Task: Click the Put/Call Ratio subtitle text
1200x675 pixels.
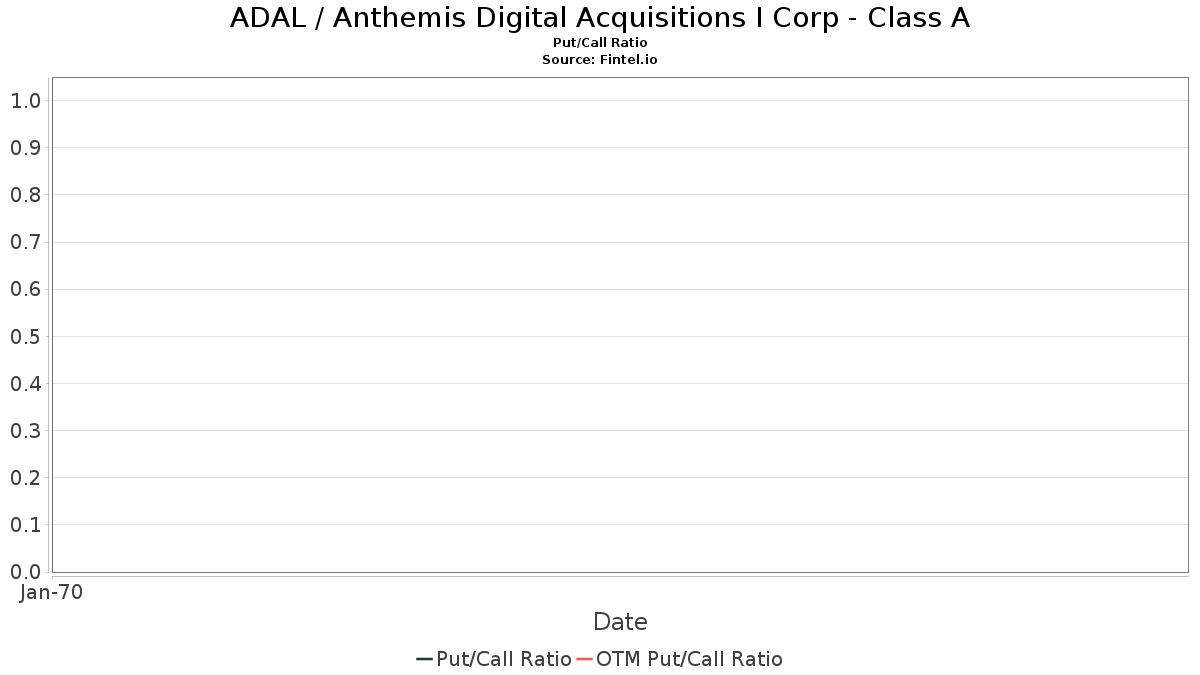Action: (600, 43)
